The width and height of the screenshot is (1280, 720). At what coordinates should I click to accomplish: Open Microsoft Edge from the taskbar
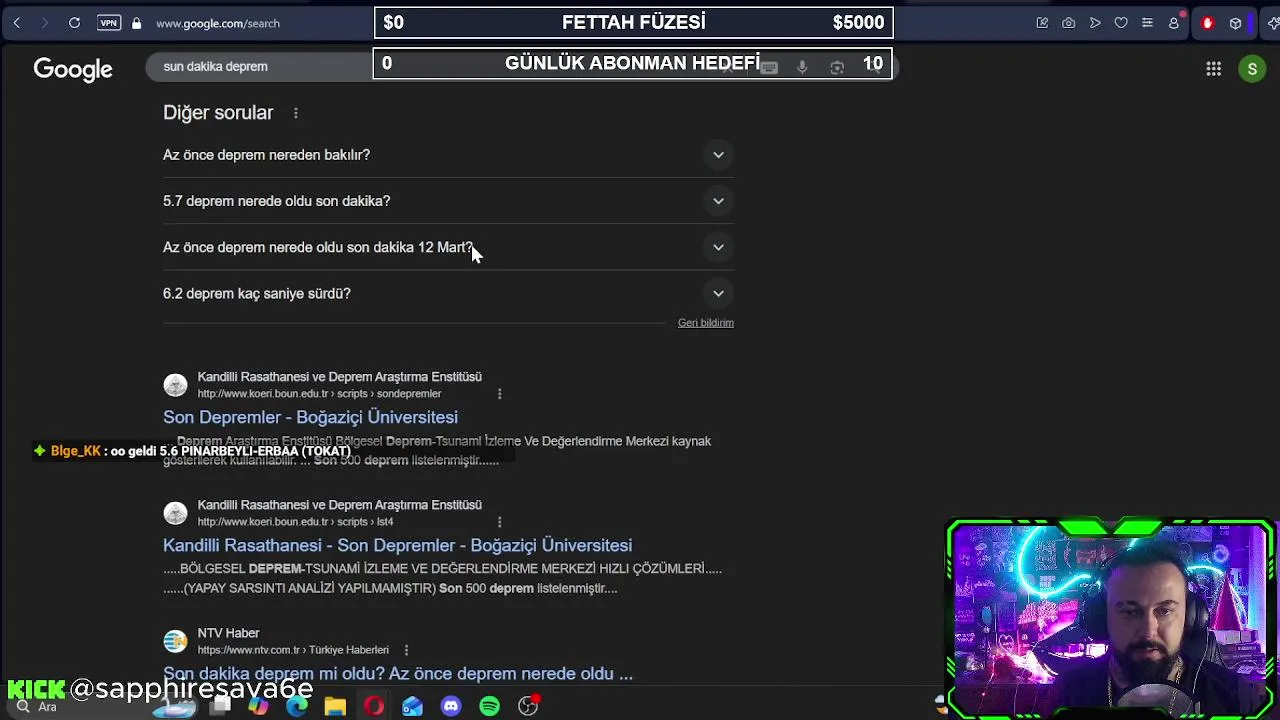[297, 707]
